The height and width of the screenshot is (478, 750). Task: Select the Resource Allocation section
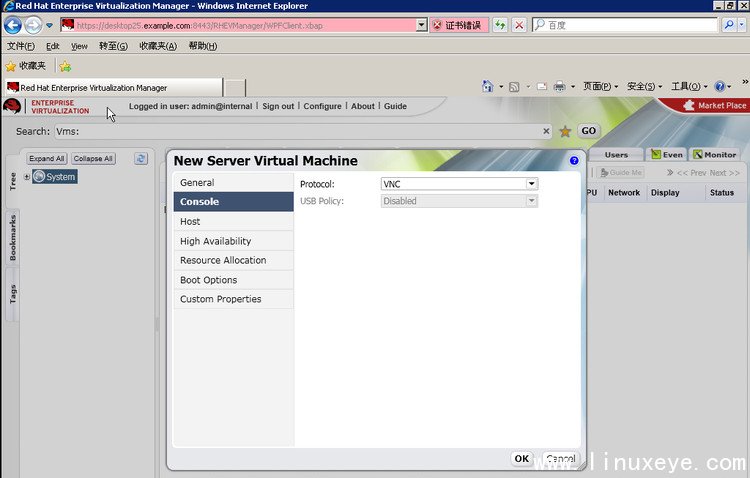[x=233, y=260]
